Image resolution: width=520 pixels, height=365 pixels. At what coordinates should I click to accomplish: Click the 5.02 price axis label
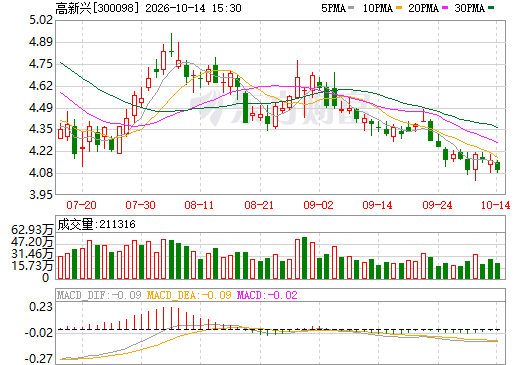point(41,20)
